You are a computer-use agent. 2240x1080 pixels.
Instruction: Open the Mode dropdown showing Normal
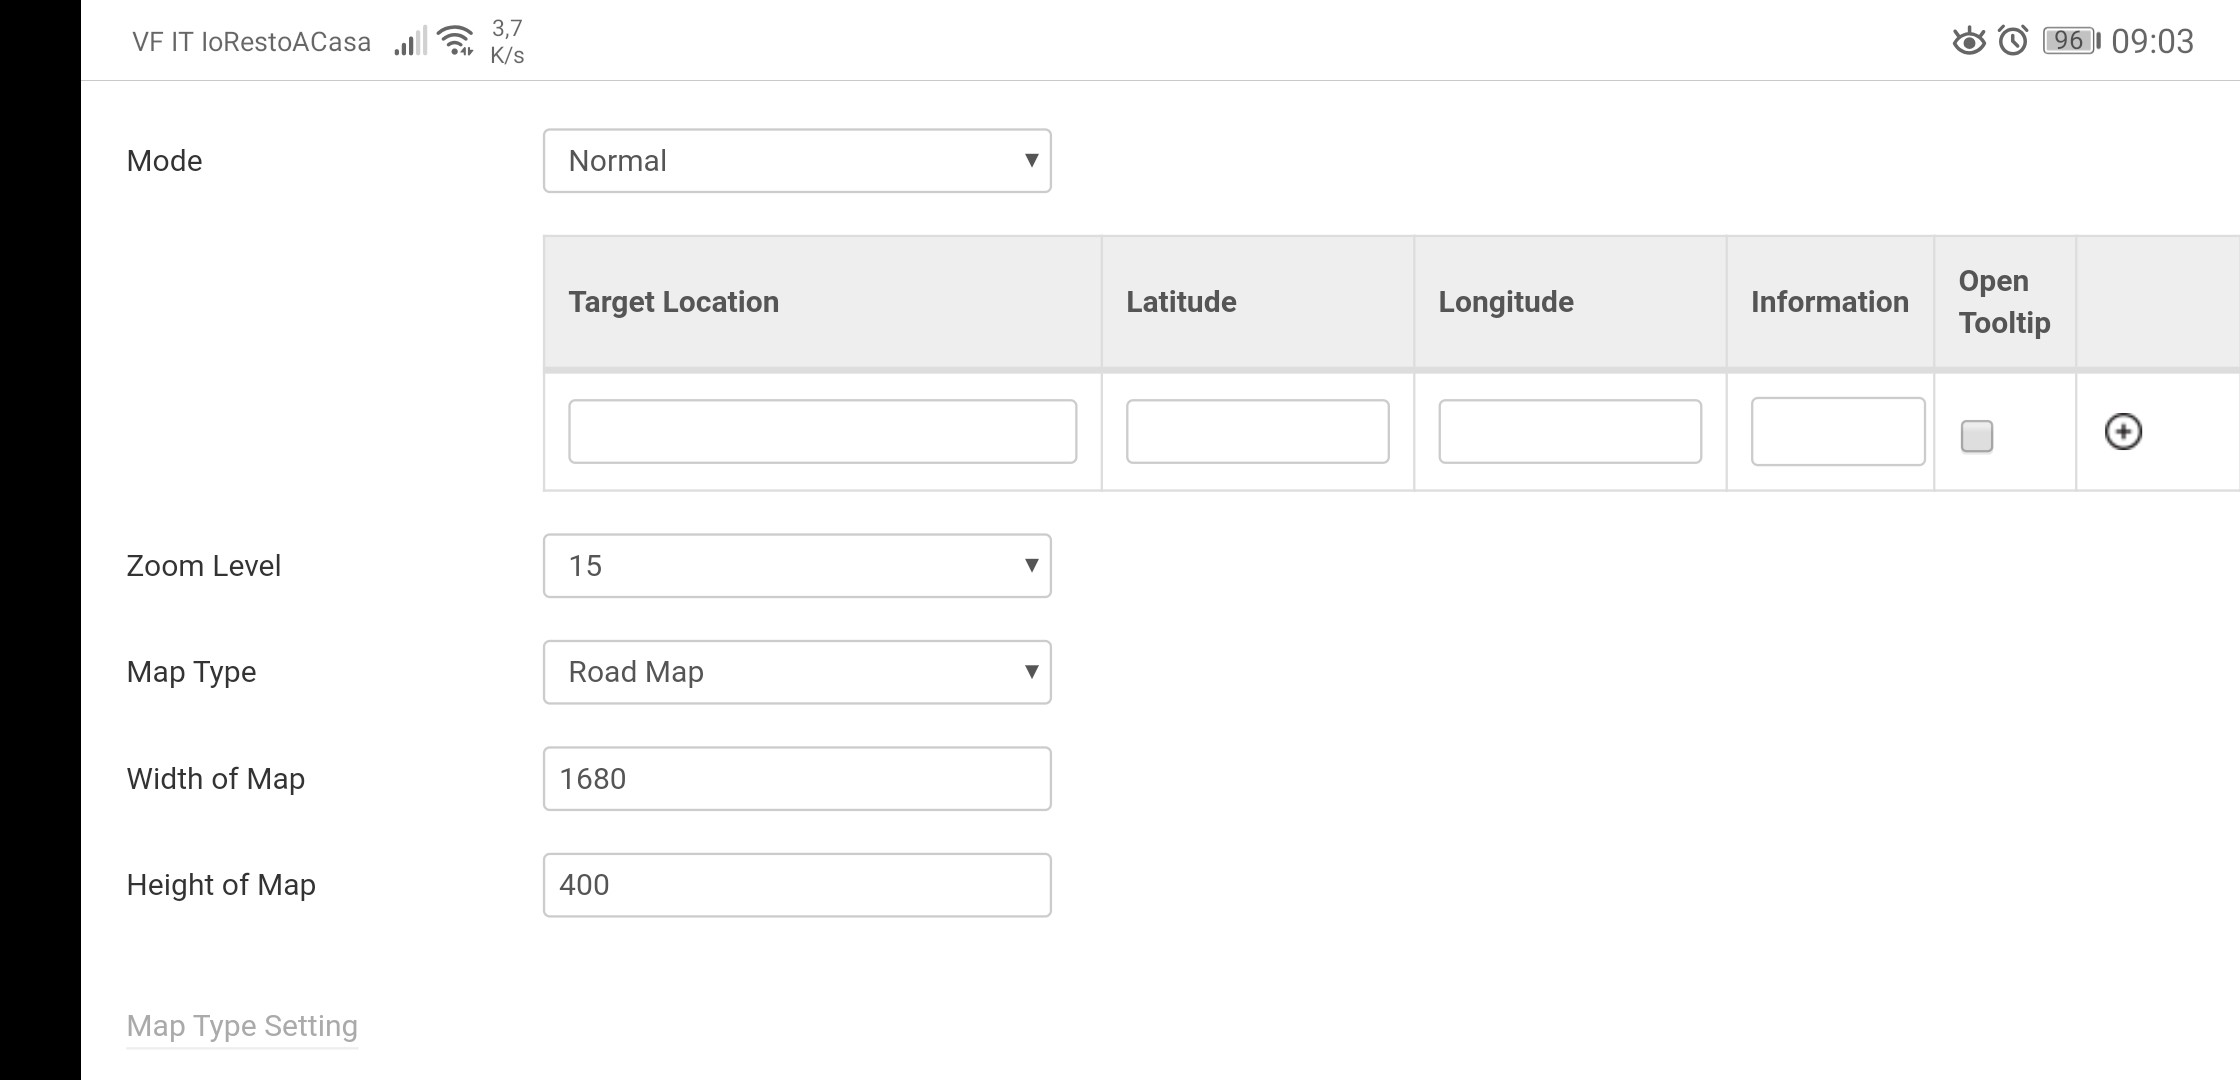click(796, 161)
